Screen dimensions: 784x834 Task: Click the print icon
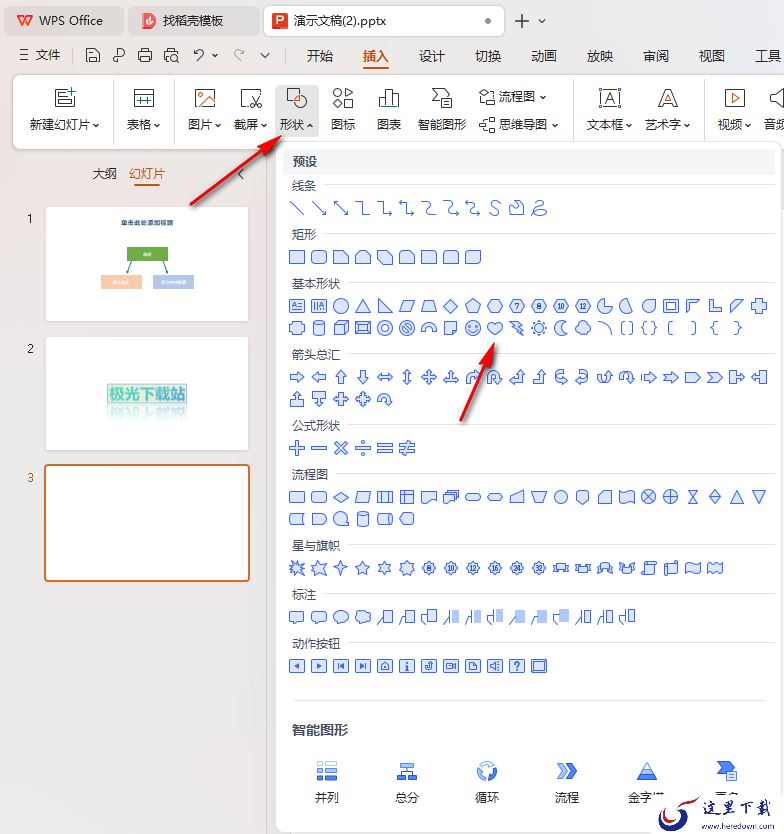(x=145, y=55)
